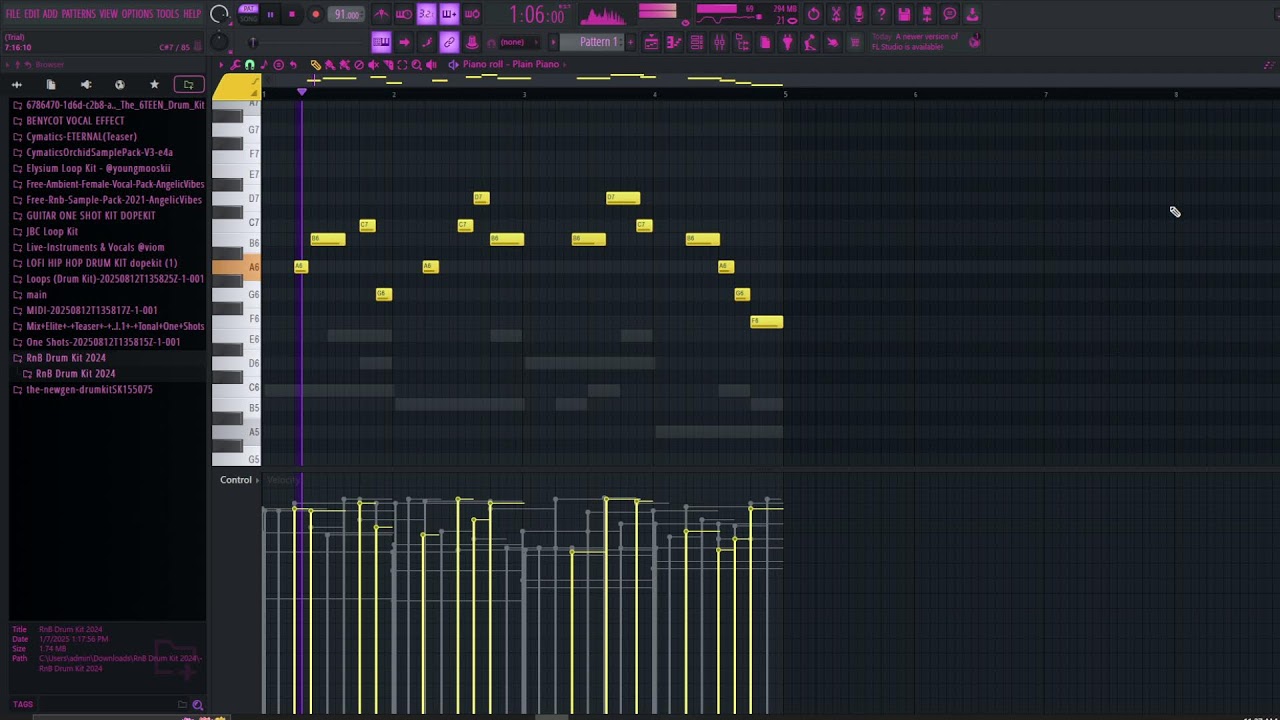
Task: Click the undo history power icon
Action: [813, 14]
